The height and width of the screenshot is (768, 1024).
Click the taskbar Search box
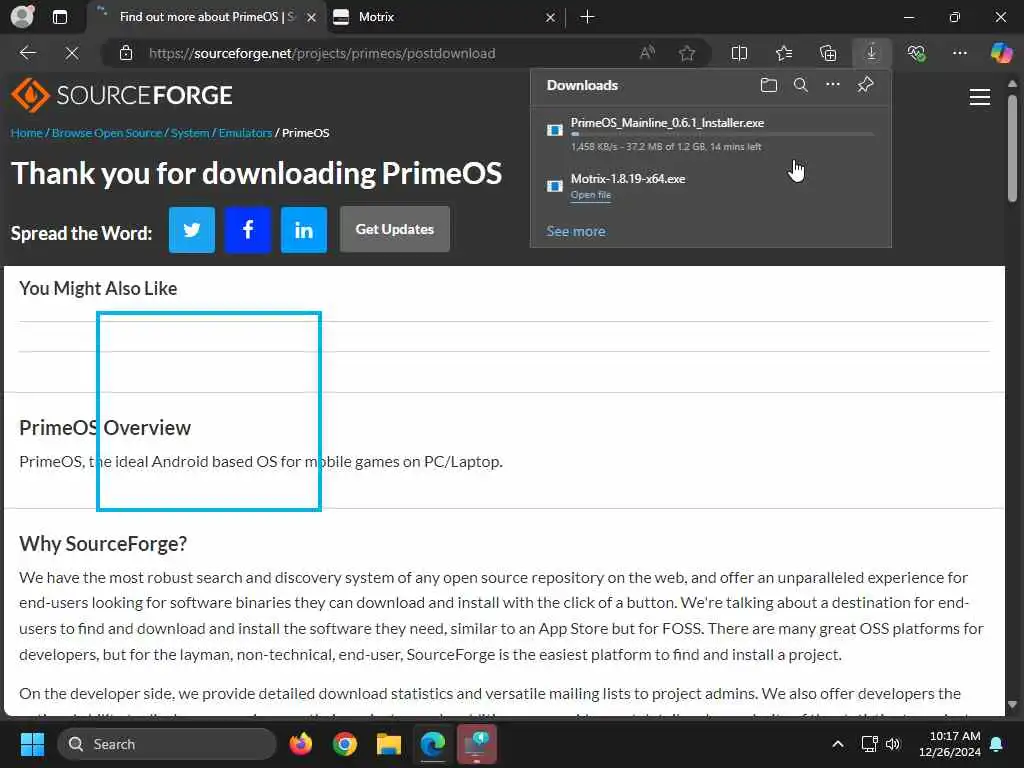point(167,744)
